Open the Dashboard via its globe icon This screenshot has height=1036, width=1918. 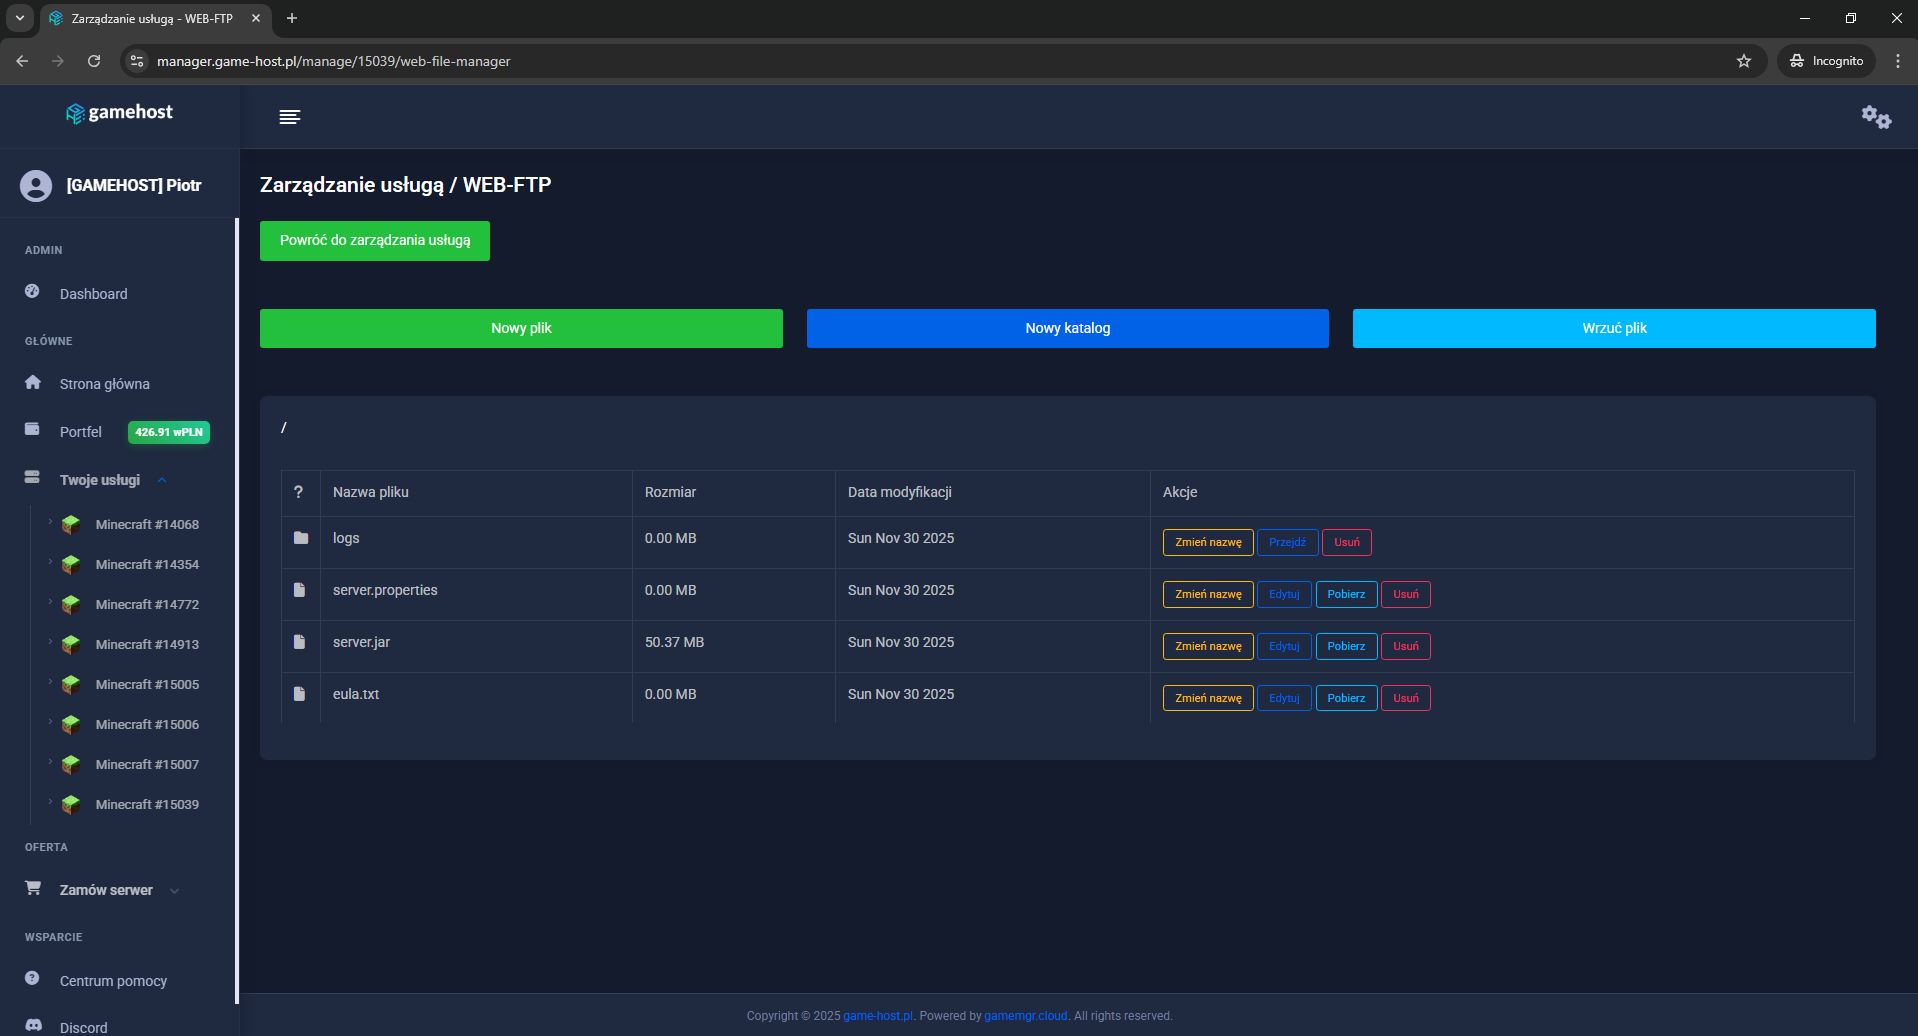click(33, 293)
